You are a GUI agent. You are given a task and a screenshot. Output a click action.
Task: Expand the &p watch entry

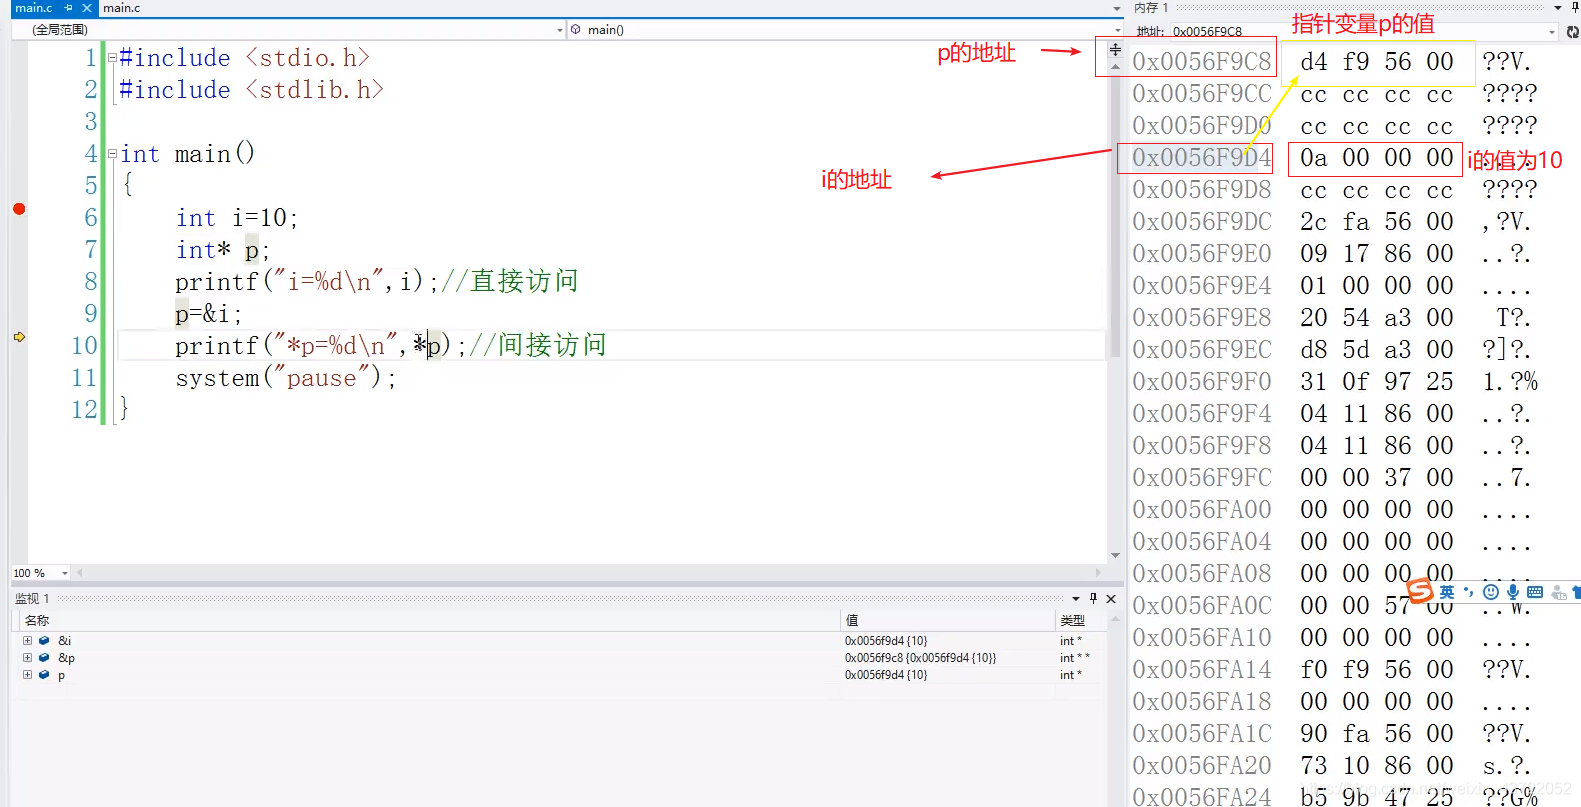[27, 658]
